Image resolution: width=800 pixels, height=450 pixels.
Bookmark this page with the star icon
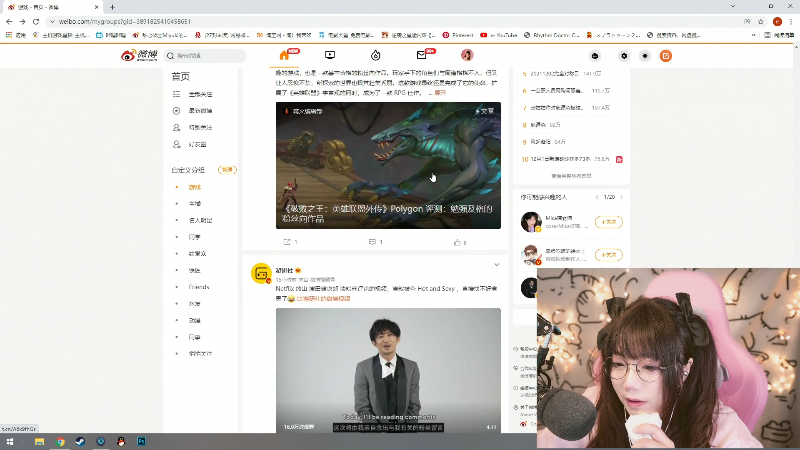coord(761,21)
